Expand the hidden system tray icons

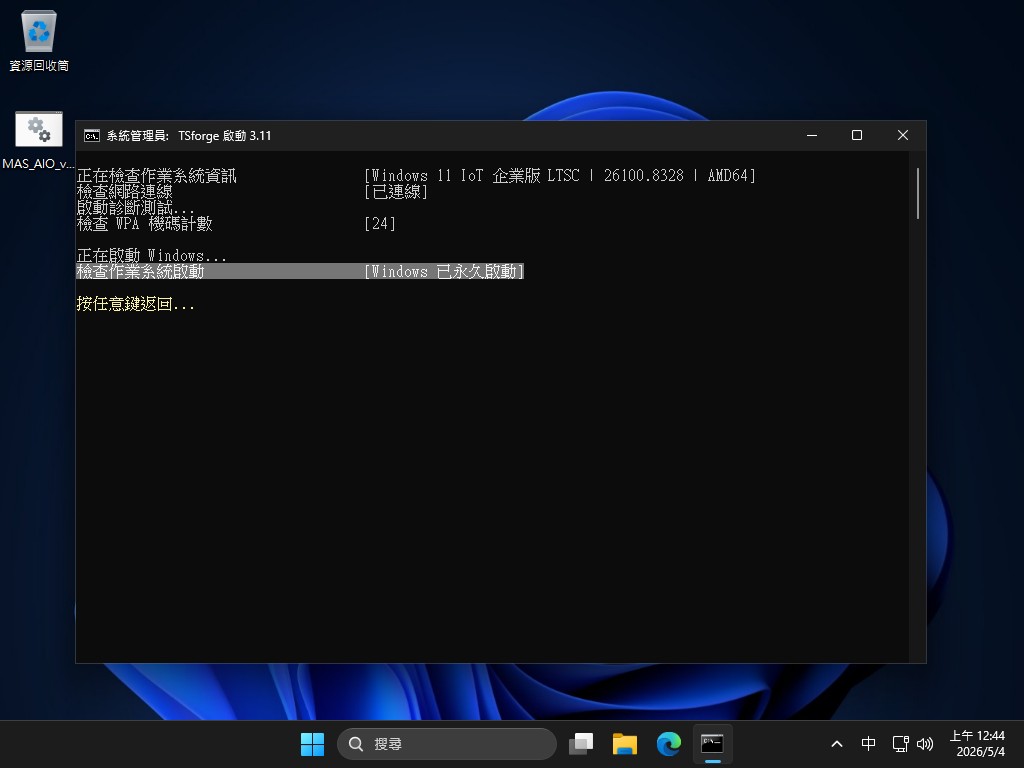click(837, 744)
